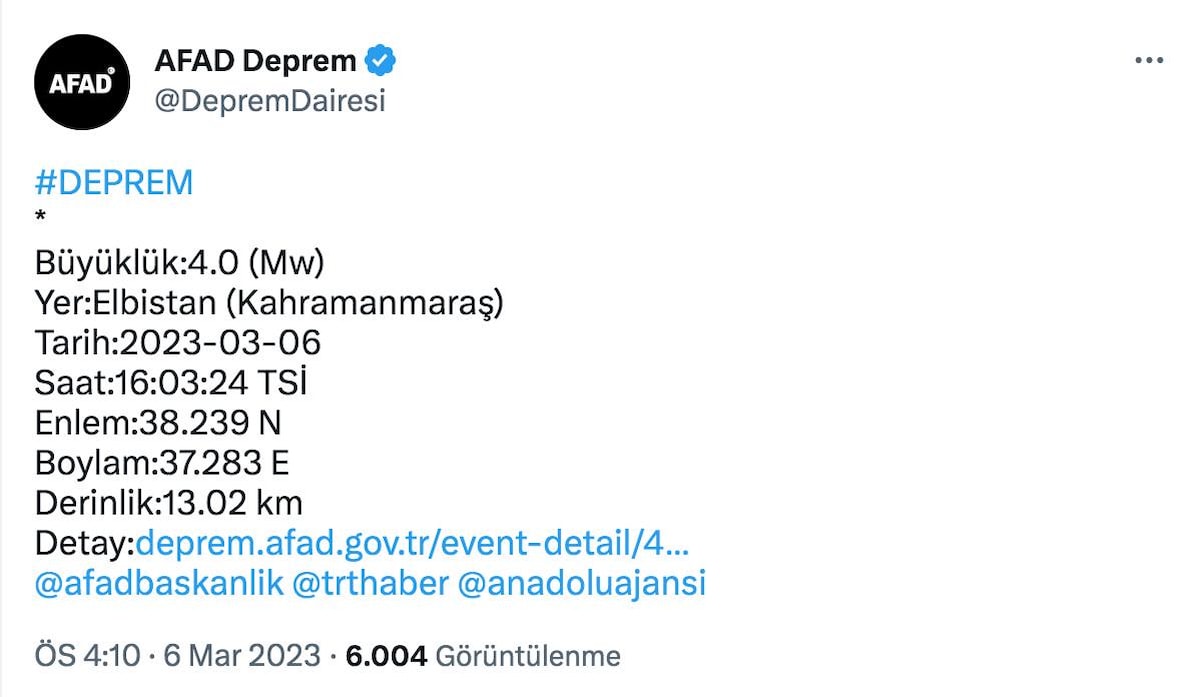Click the AFAD profile avatar
Screen dimensions: 1200x697
pos(82,82)
